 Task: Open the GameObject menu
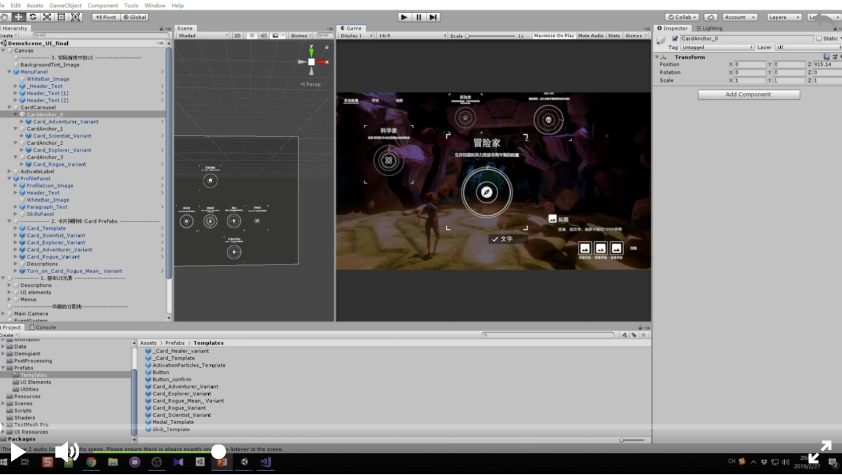click(66, 5)
